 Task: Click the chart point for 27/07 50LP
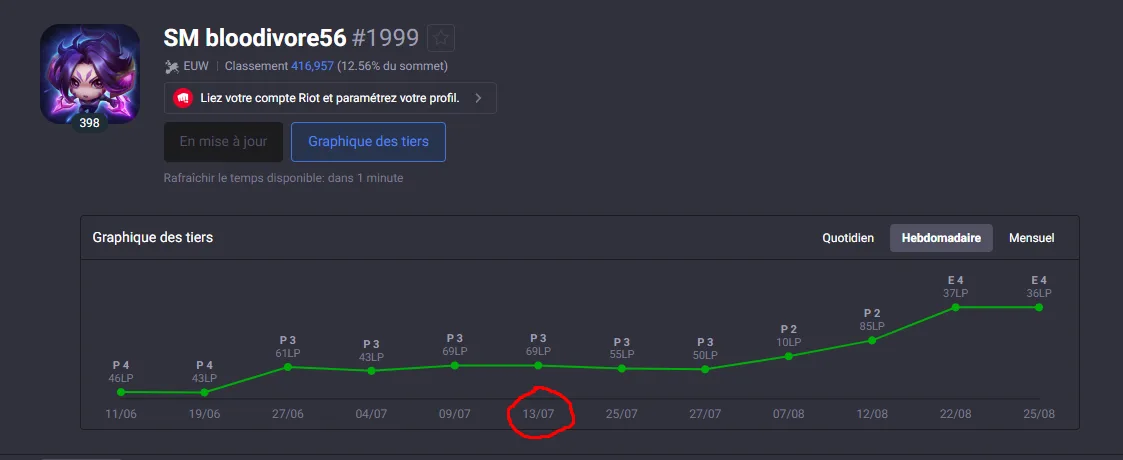[705, 370]
